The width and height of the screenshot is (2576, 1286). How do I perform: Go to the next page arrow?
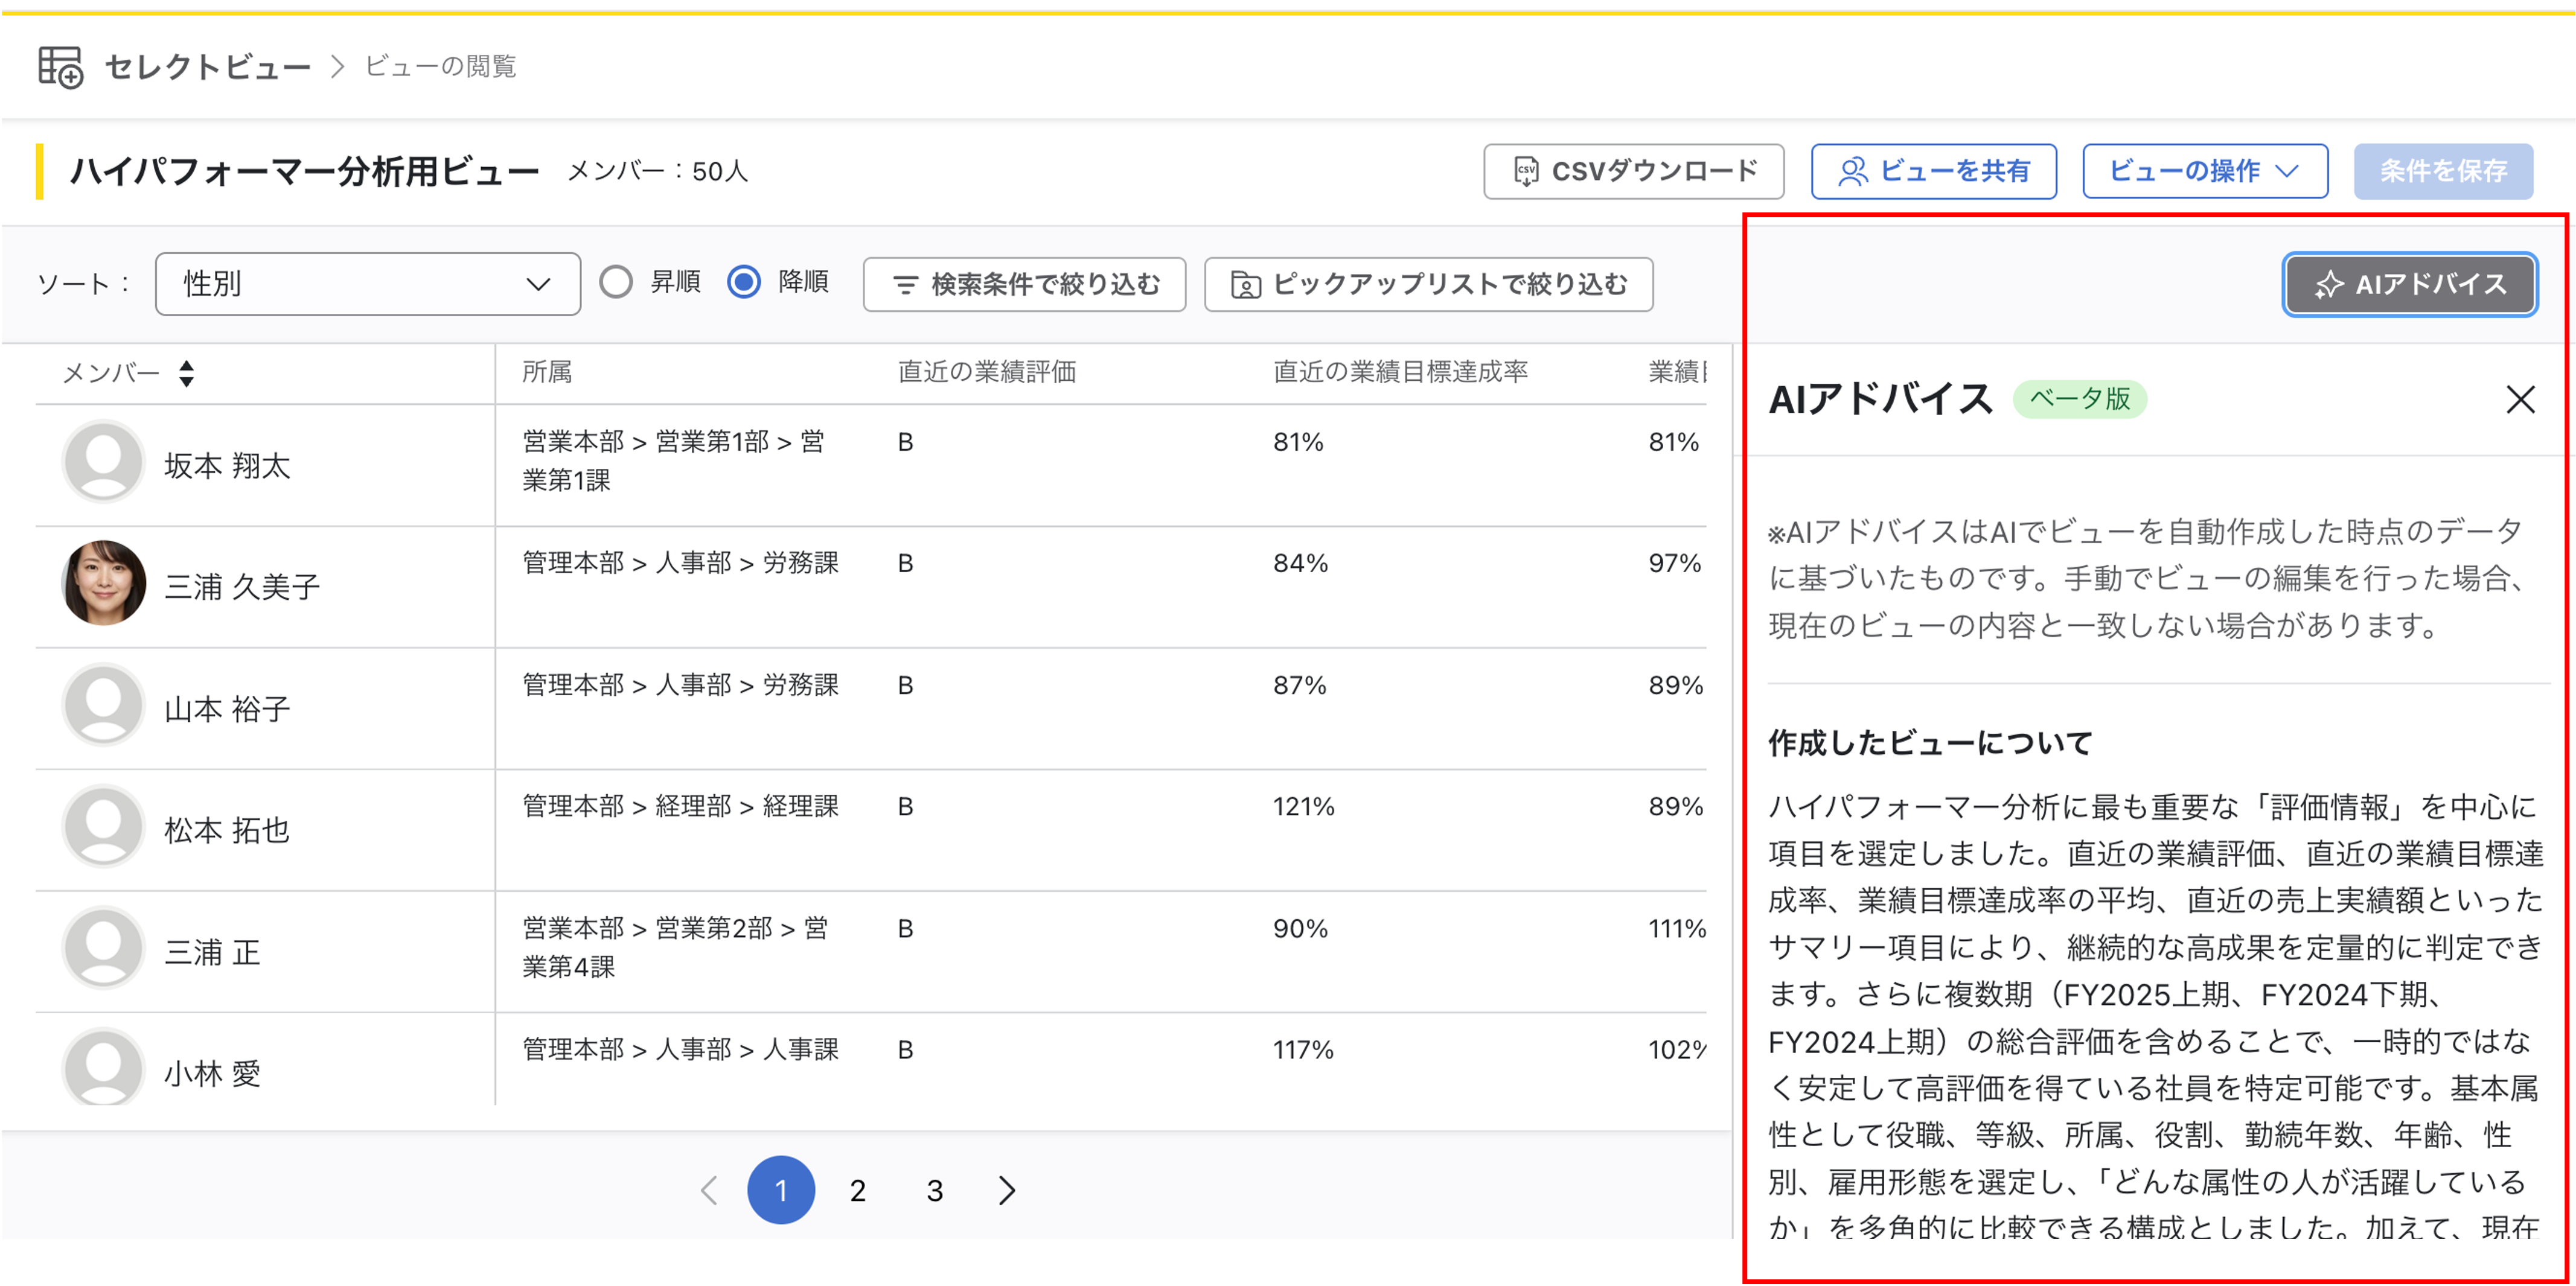(1007, 1190)
